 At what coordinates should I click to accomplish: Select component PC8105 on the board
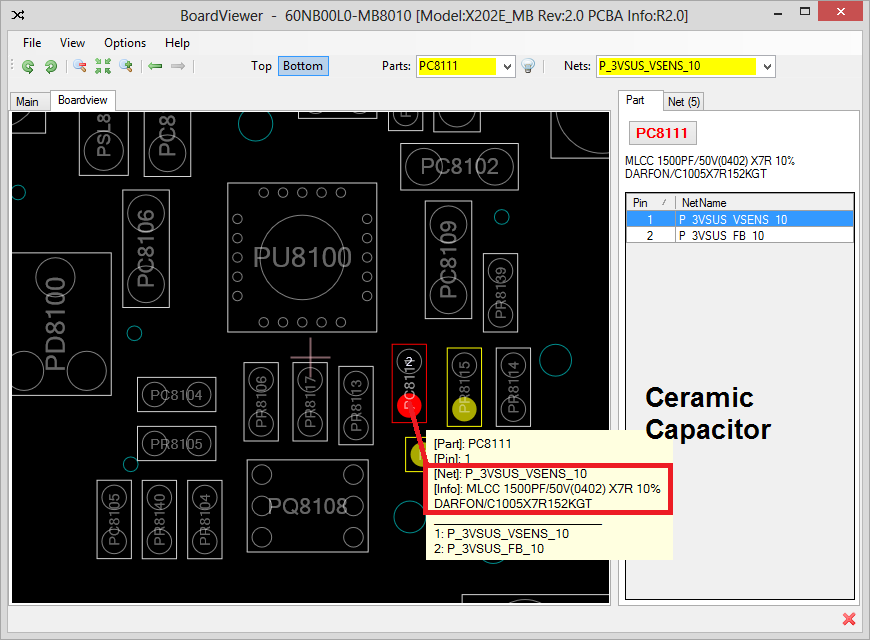point(114,520)
